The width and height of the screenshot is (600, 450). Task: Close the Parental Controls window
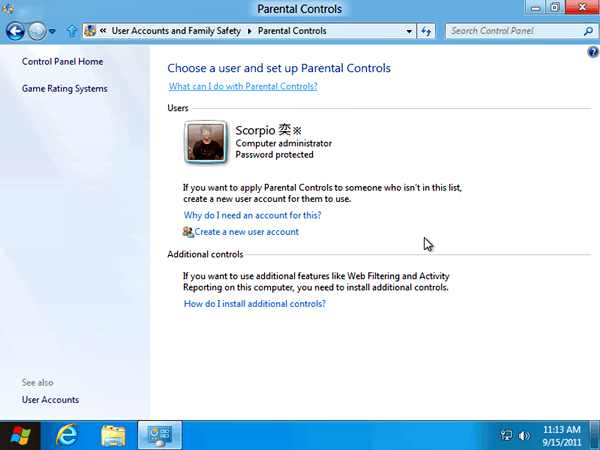(582, 8)
